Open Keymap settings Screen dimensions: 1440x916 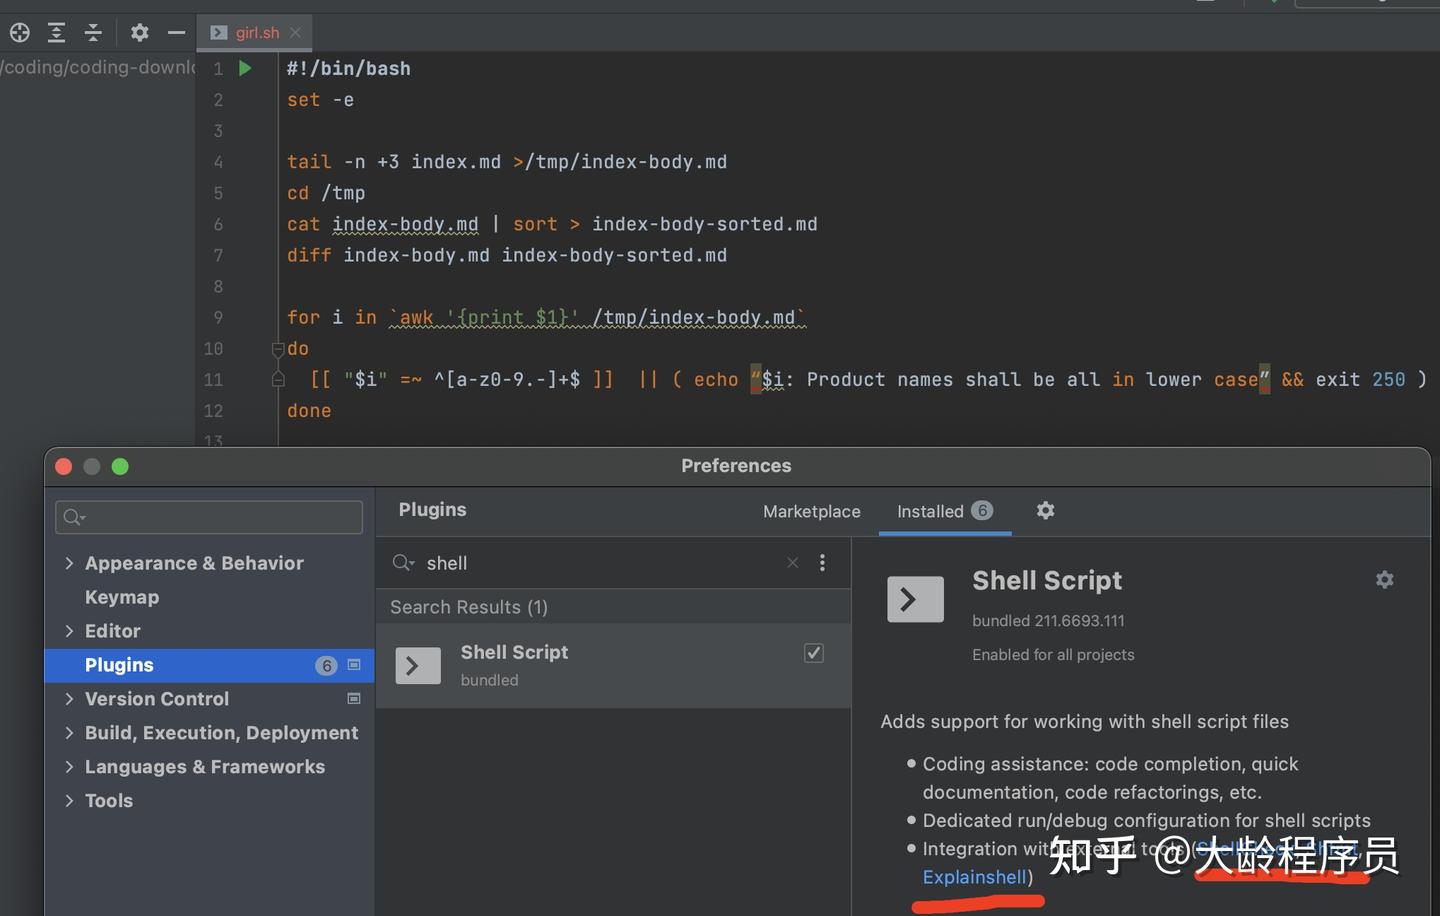(x=122, y=597)
